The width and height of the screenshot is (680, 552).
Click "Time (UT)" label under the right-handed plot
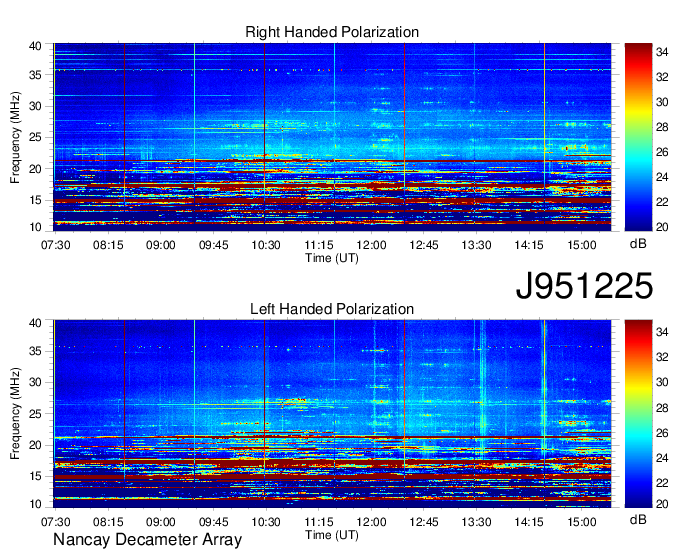332,258
